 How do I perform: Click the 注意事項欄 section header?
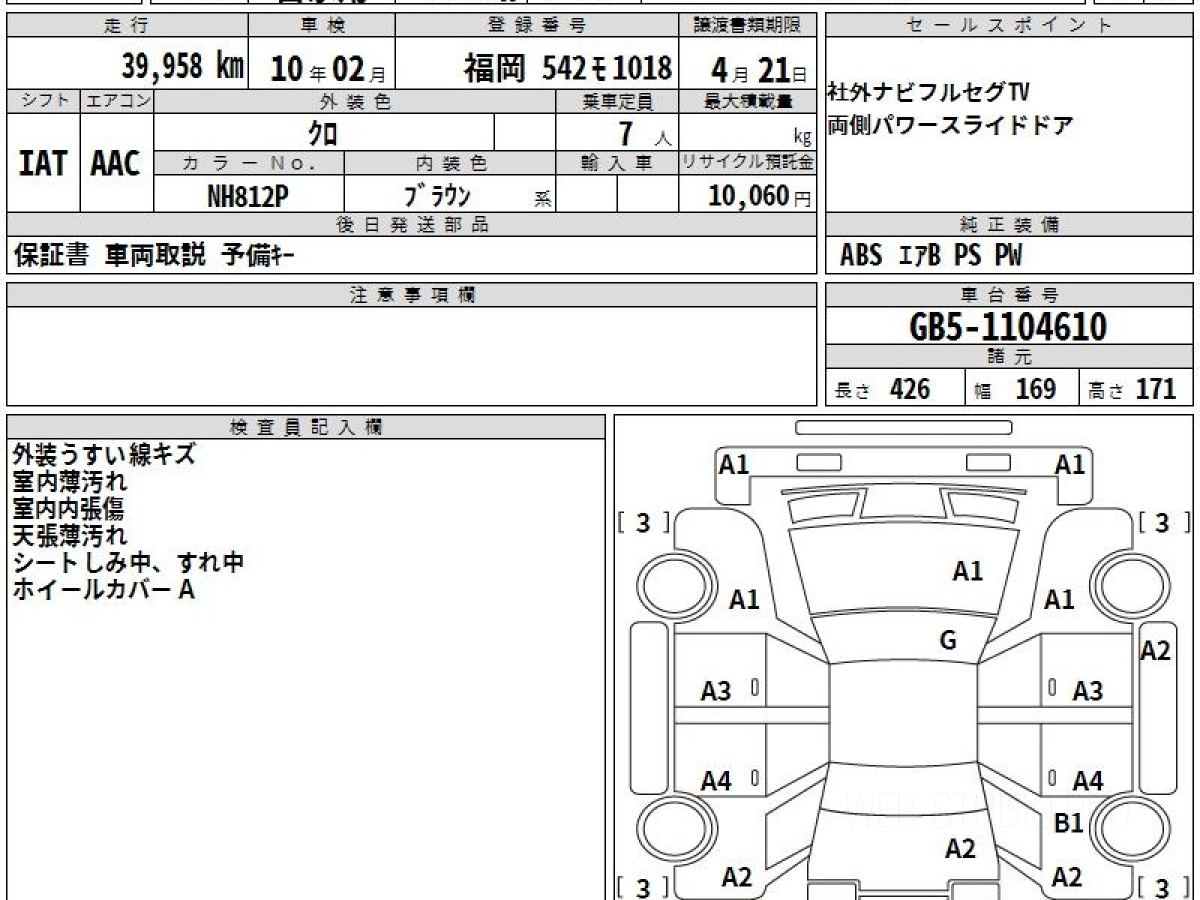click(412, 295)
